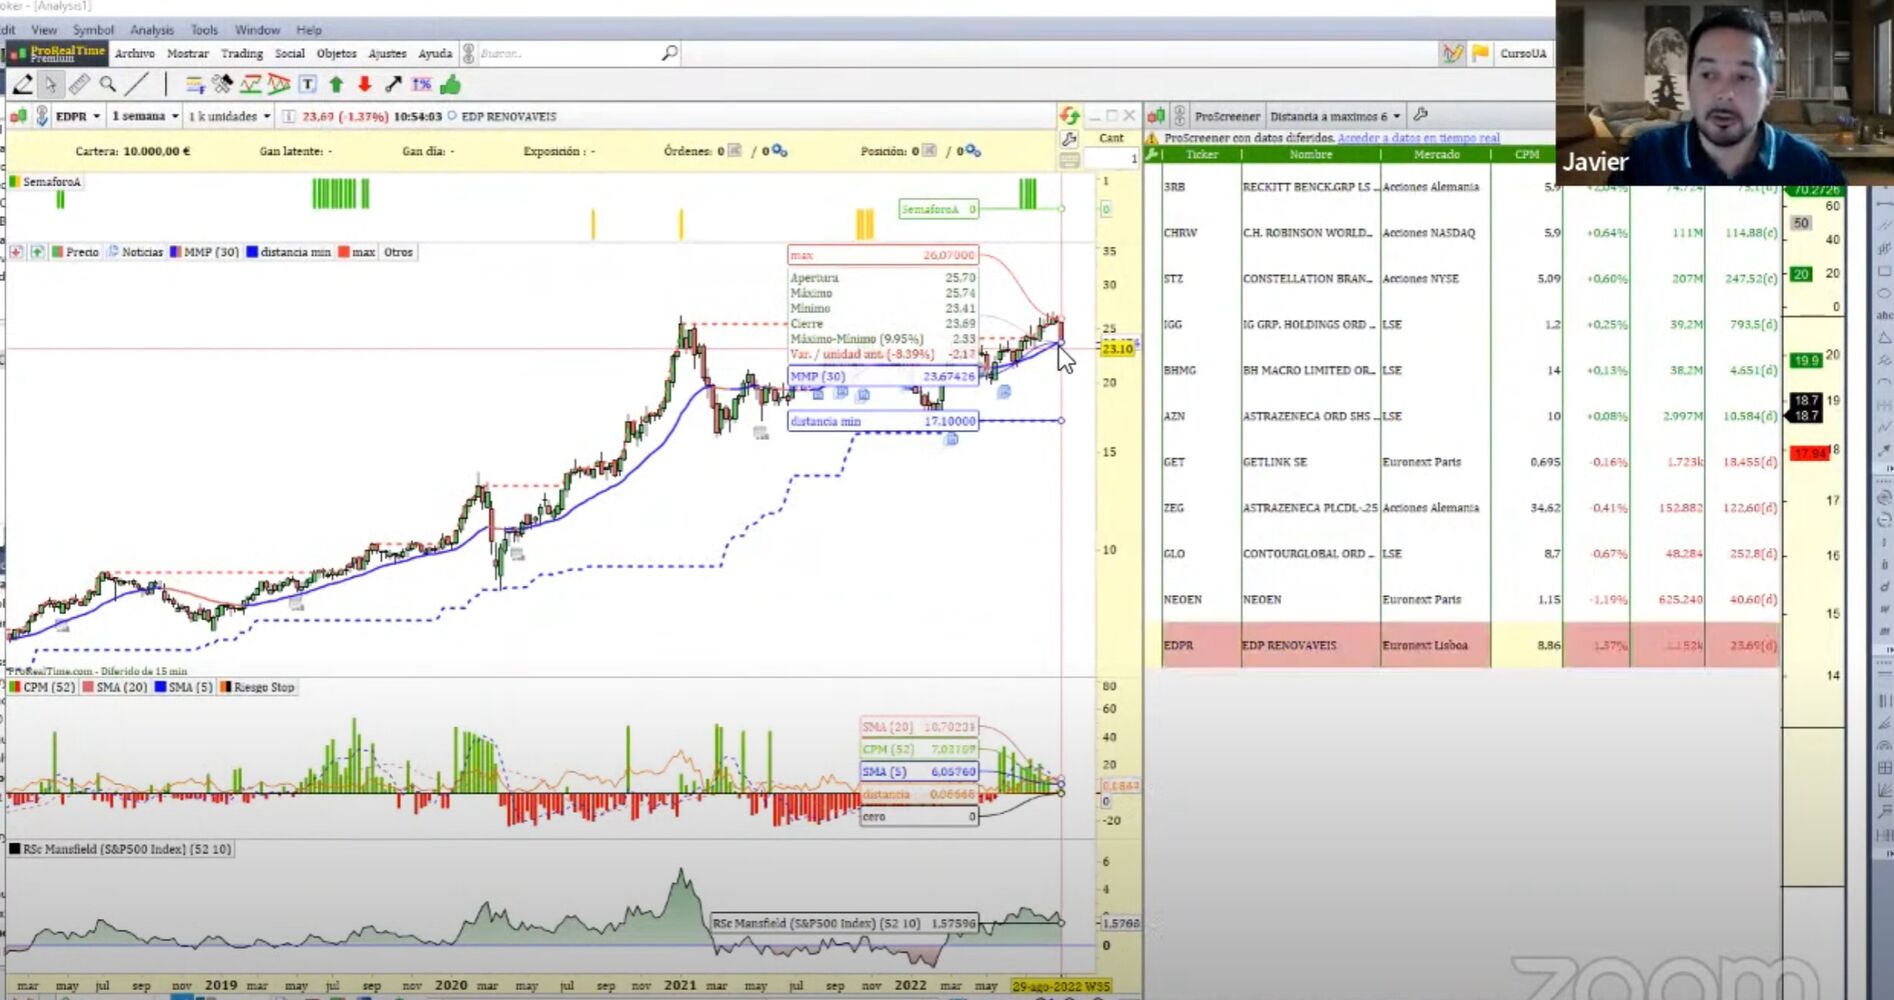Open the Trading menu
This screenshot has width=1894, height=1000.
(x=241, y=53)
